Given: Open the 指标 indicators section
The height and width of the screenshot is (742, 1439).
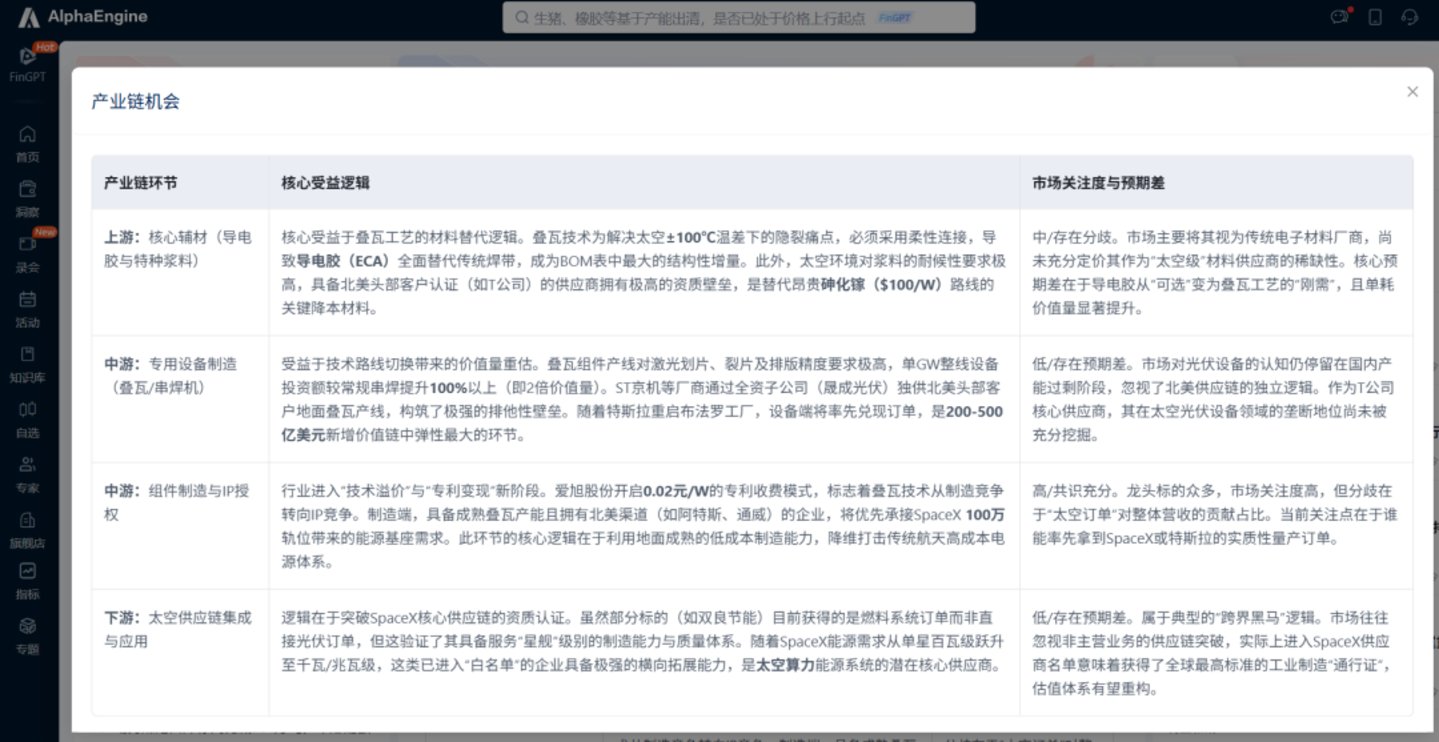Looking at the screenshot, I should [28, 580].
